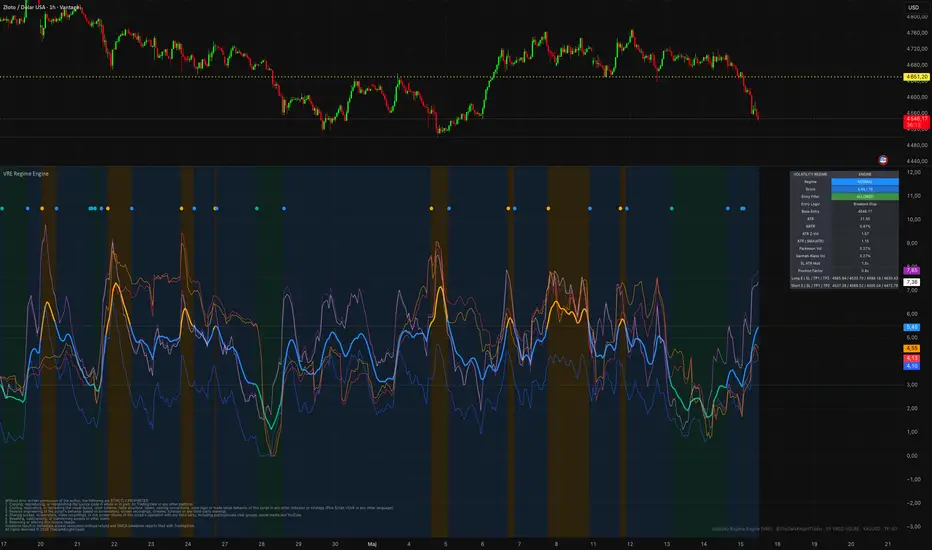Click the Long E / SL / TP1 / TP2 row
This screenshot has height=550, width=932.
[x=844, y=278]
